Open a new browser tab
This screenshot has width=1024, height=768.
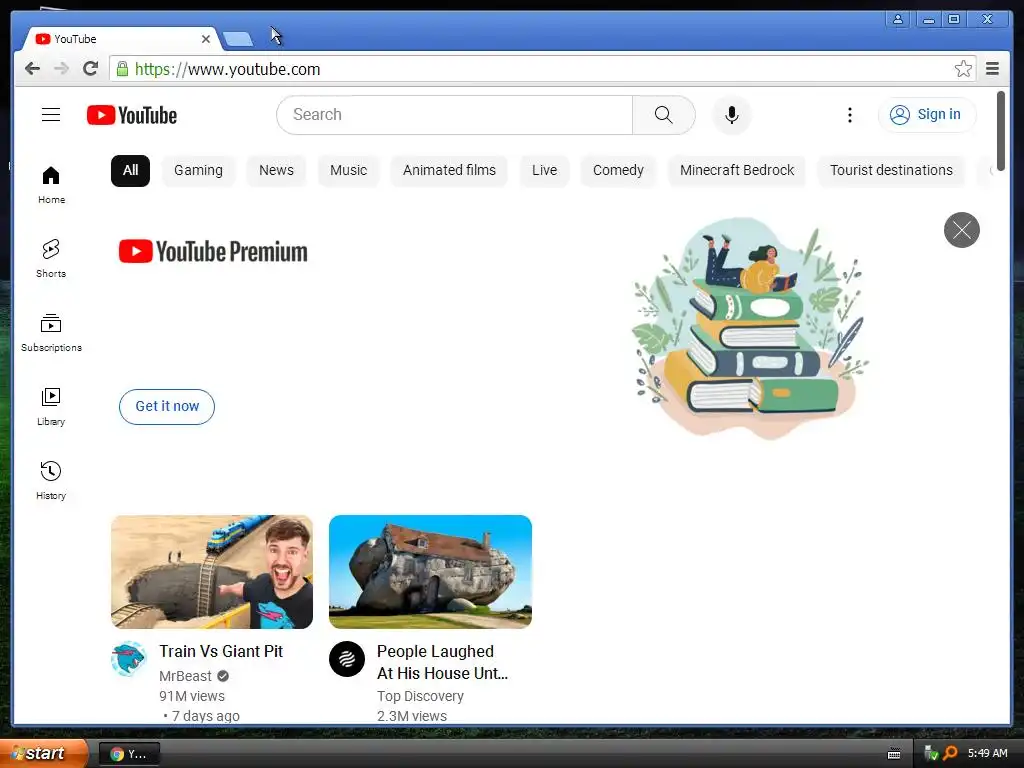(238, 39)
